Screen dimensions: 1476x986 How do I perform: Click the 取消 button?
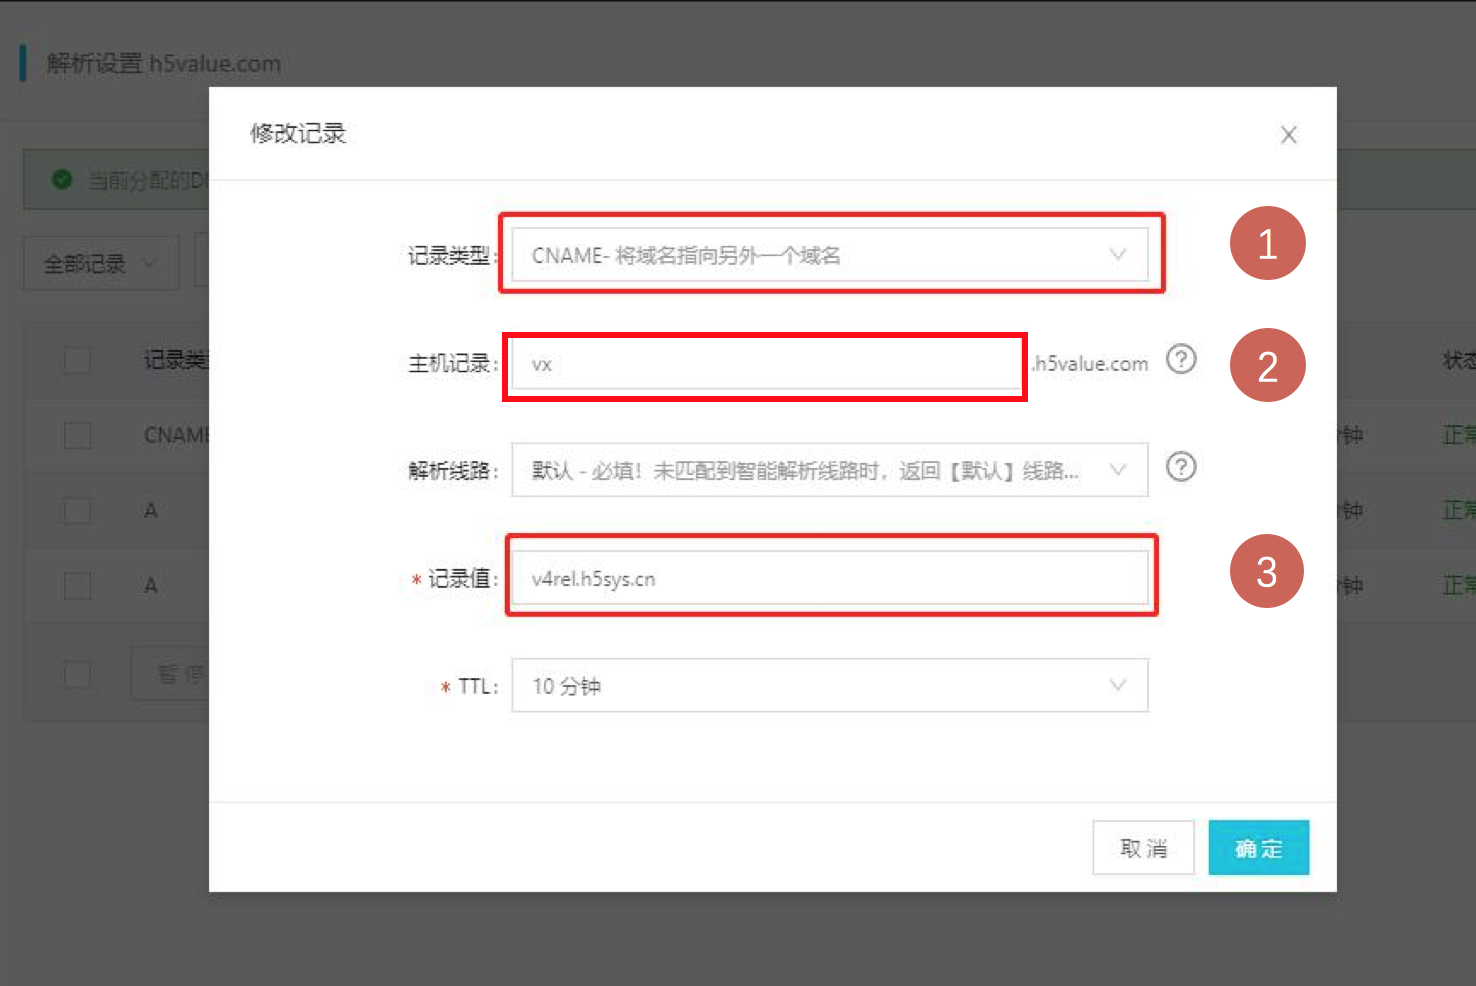coord(1143,848)
